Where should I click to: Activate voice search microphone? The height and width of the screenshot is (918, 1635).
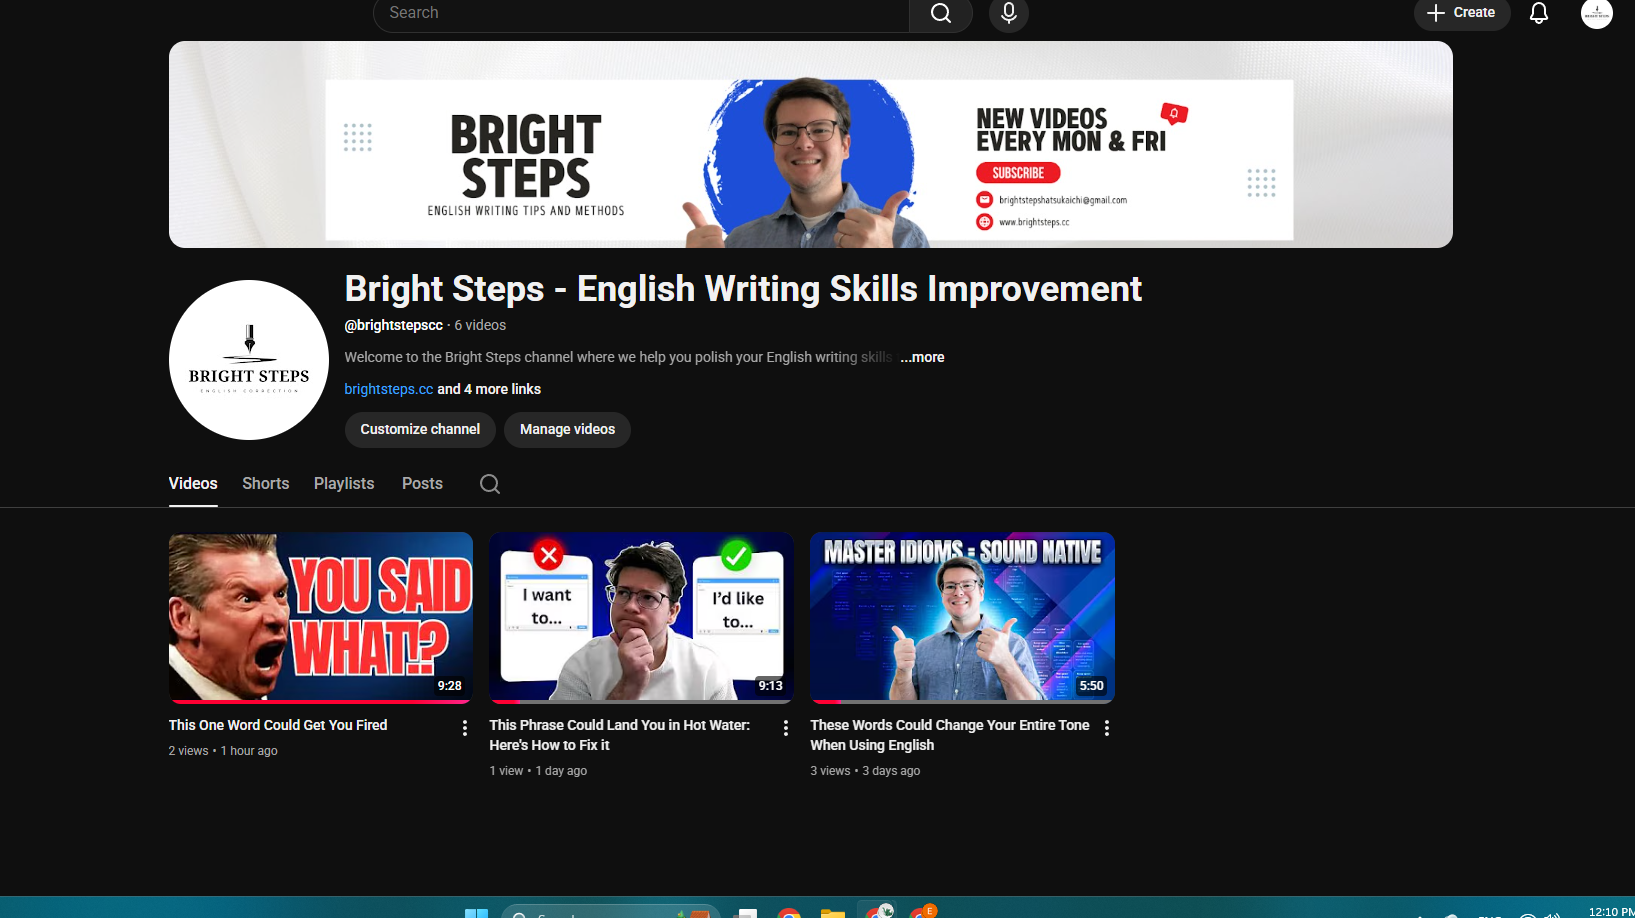(1009, 14)
